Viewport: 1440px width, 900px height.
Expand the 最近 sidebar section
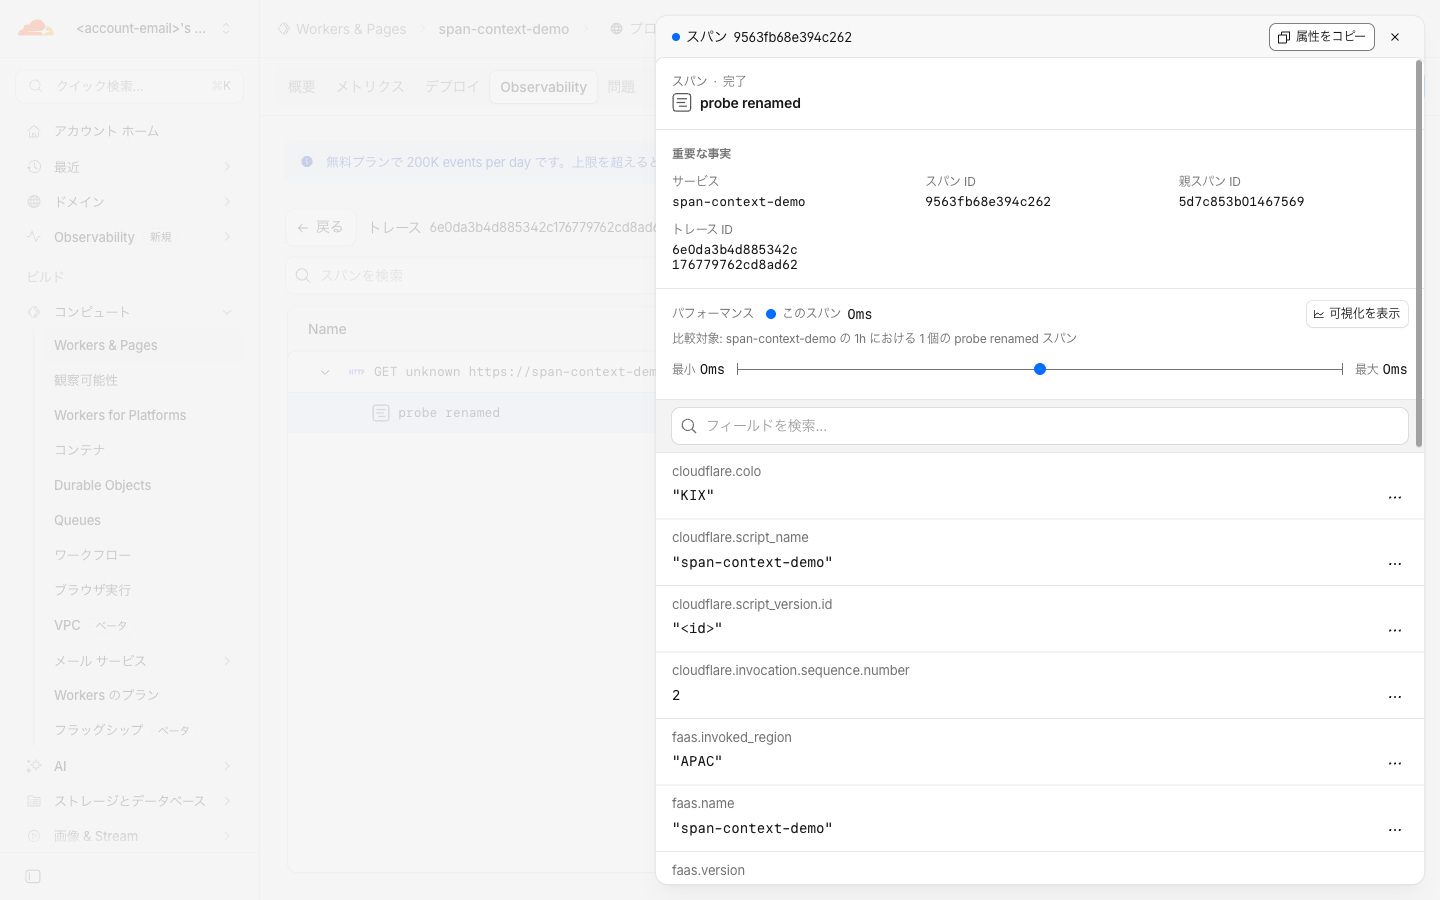pos(227,167)
